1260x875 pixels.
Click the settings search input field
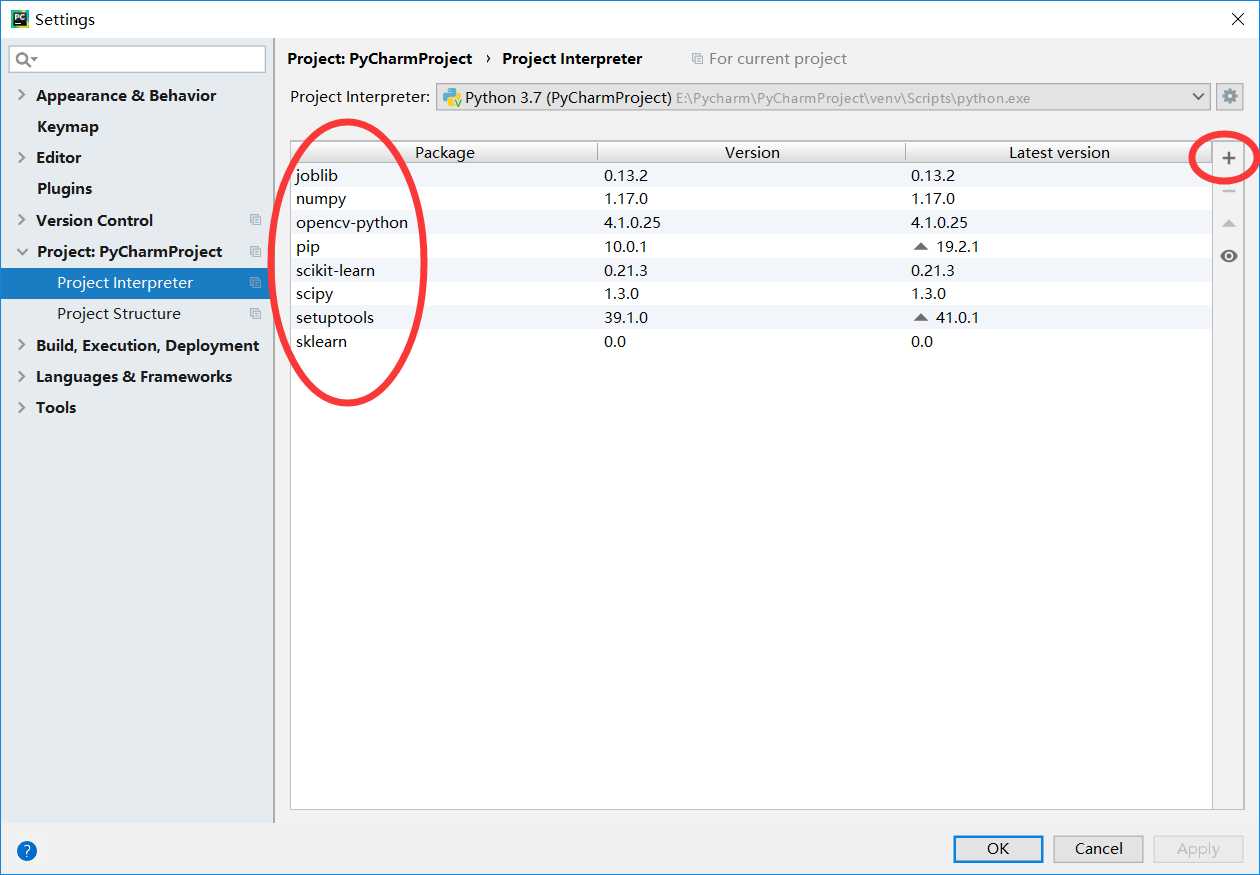coord(137,60)
